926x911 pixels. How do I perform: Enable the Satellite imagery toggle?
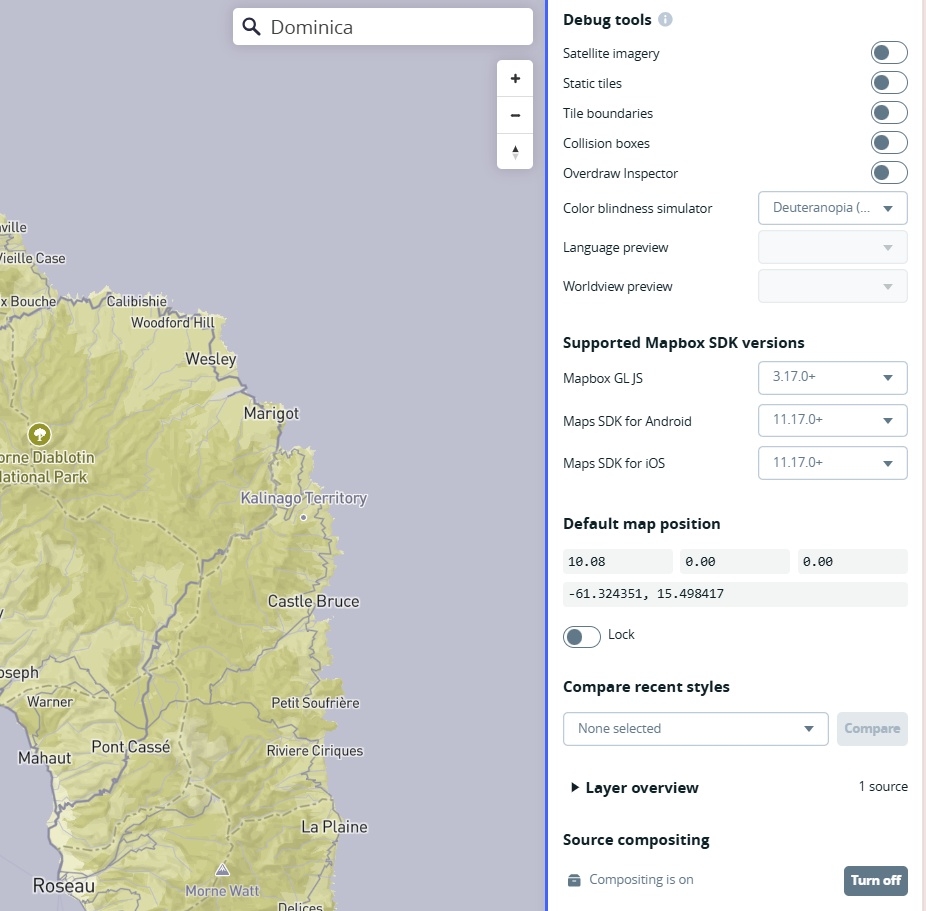click(x=888, y=53)
